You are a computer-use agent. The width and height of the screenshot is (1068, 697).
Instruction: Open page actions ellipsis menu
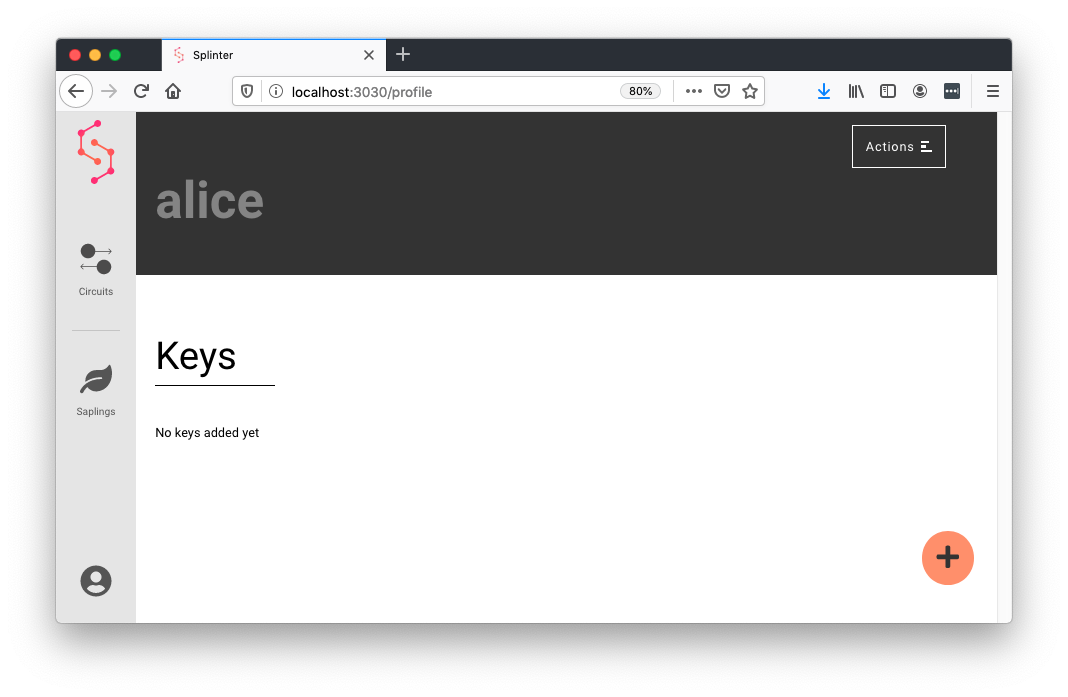pyautogui.click(x=693, y=91)
